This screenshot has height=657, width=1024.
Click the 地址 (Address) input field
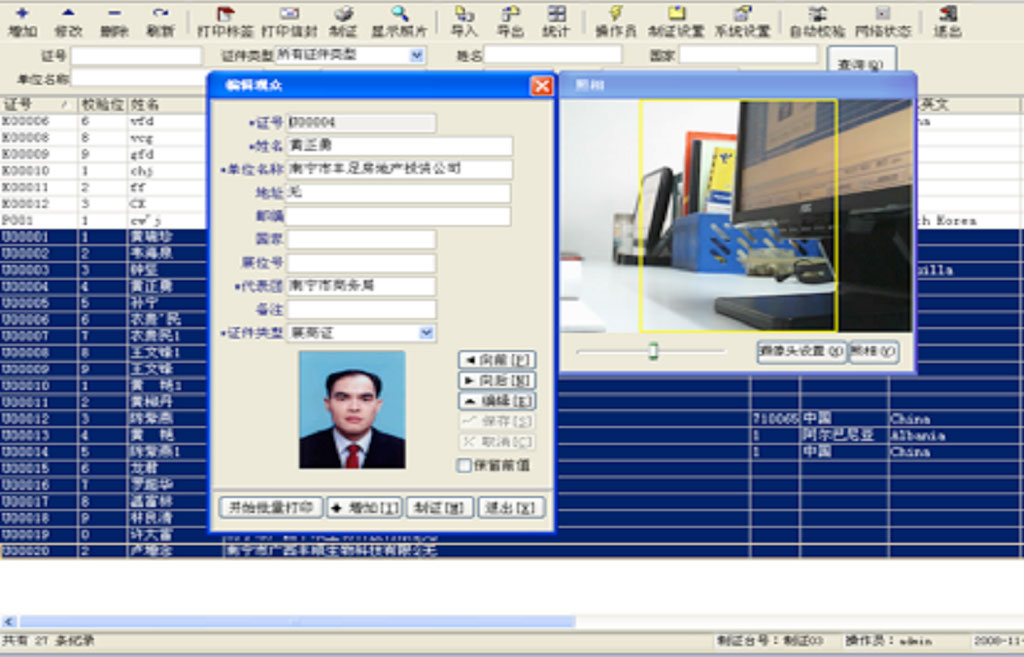pos(398,193)
